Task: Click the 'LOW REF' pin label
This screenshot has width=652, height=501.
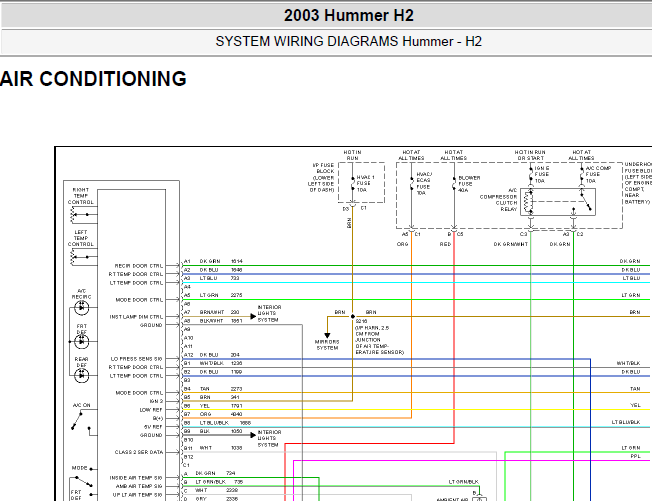Action: pos(151,410)
